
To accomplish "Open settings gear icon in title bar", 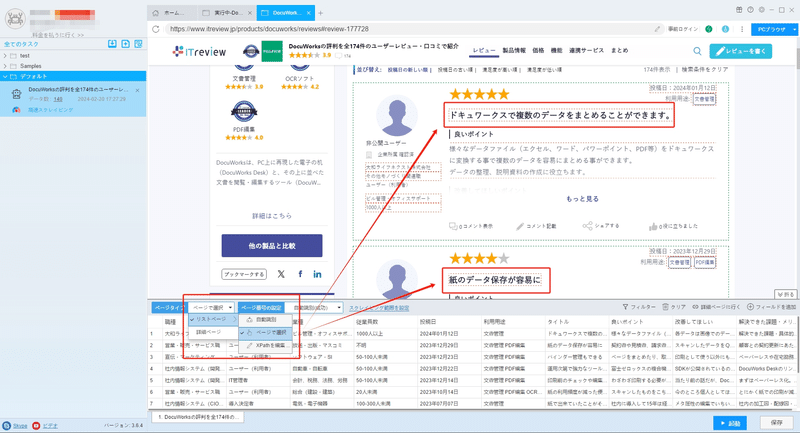I will coord(762,10).
